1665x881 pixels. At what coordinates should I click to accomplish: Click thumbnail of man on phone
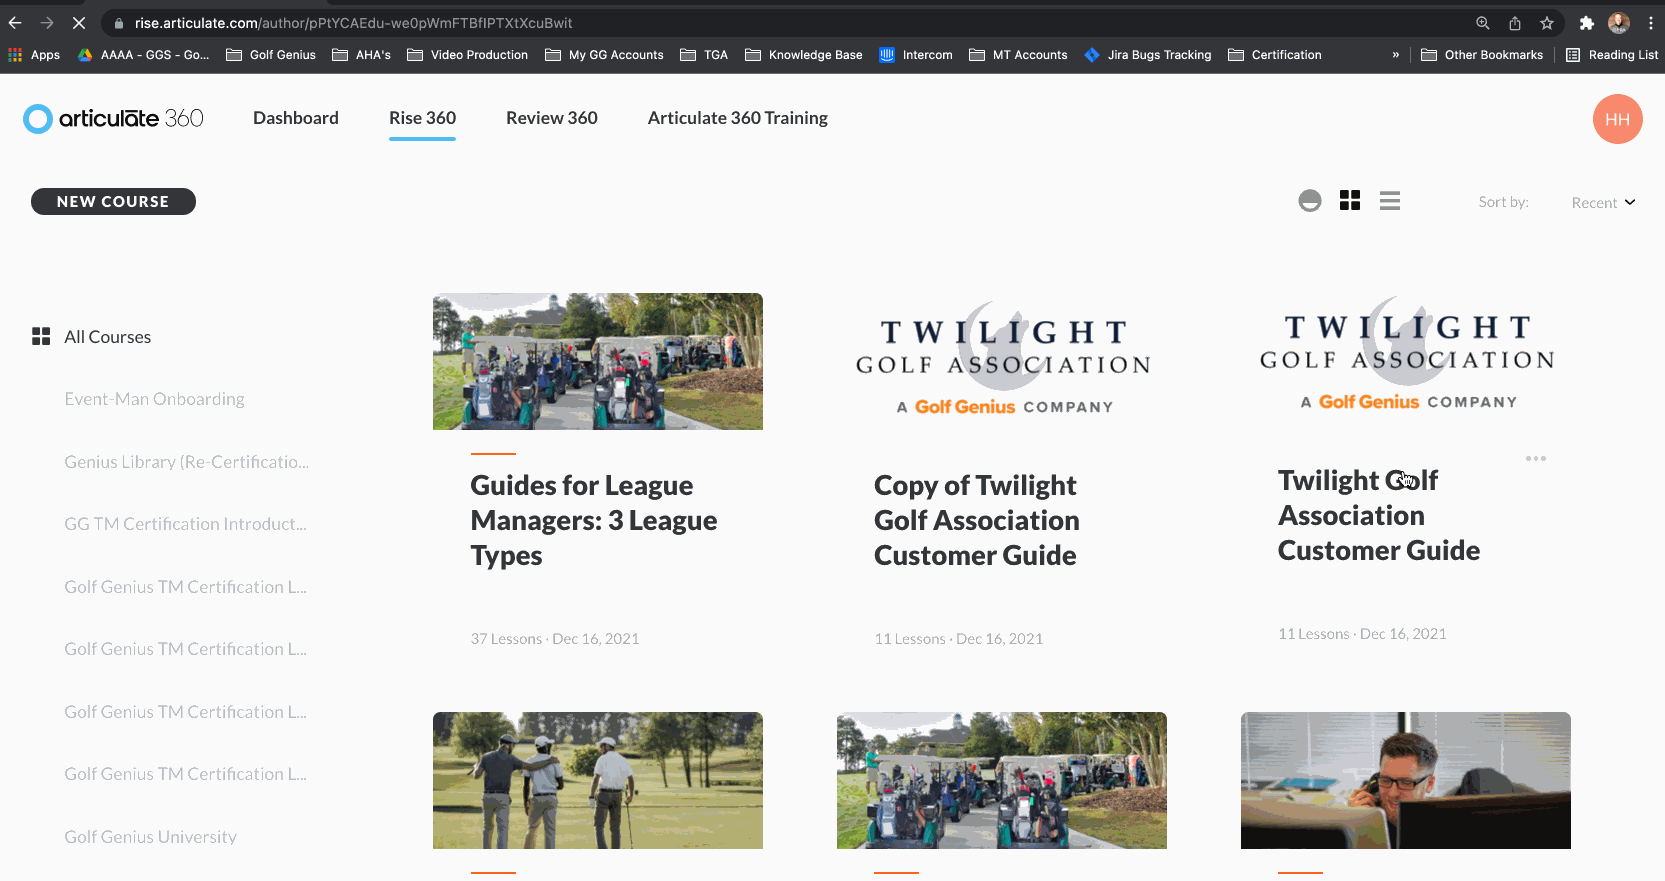[x=1406, y=780]
